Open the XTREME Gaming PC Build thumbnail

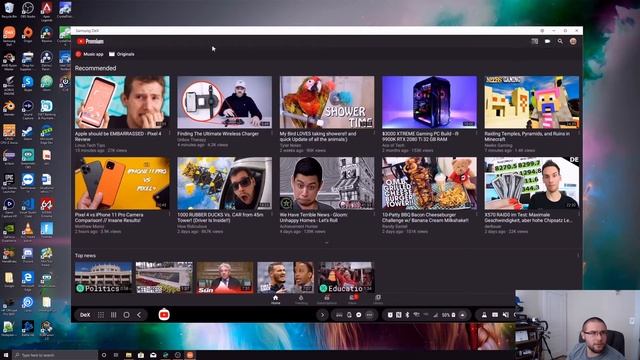point(429,102)
